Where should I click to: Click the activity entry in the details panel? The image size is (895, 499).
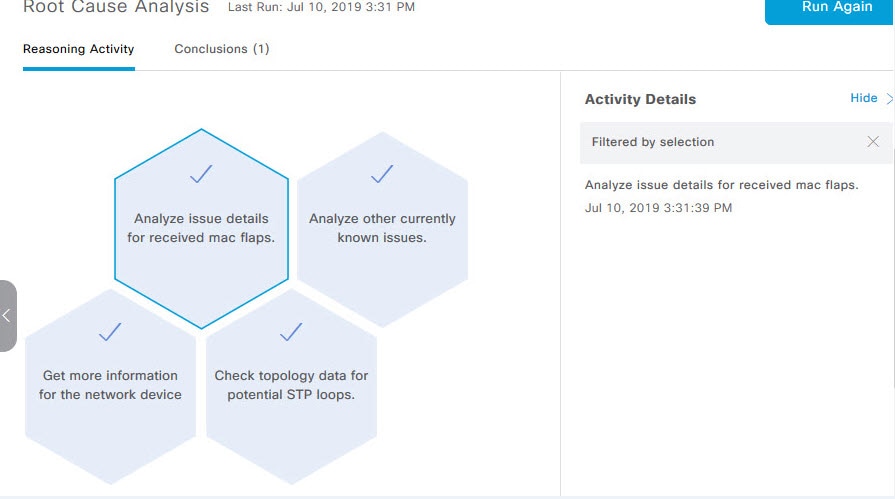point(721,185)
